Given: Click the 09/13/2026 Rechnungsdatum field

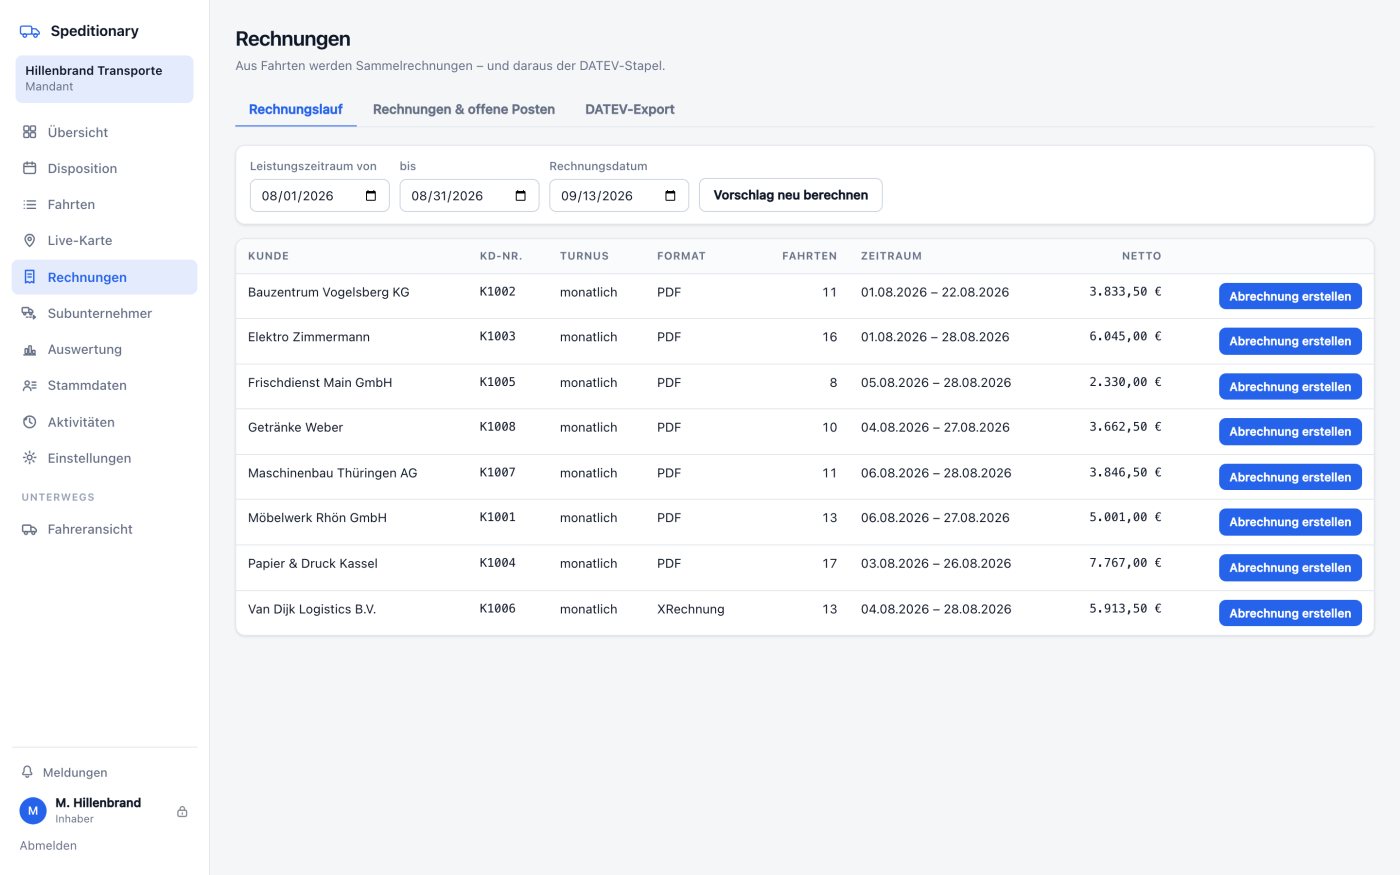Looking at the screenshot, I should coord(619,196).
